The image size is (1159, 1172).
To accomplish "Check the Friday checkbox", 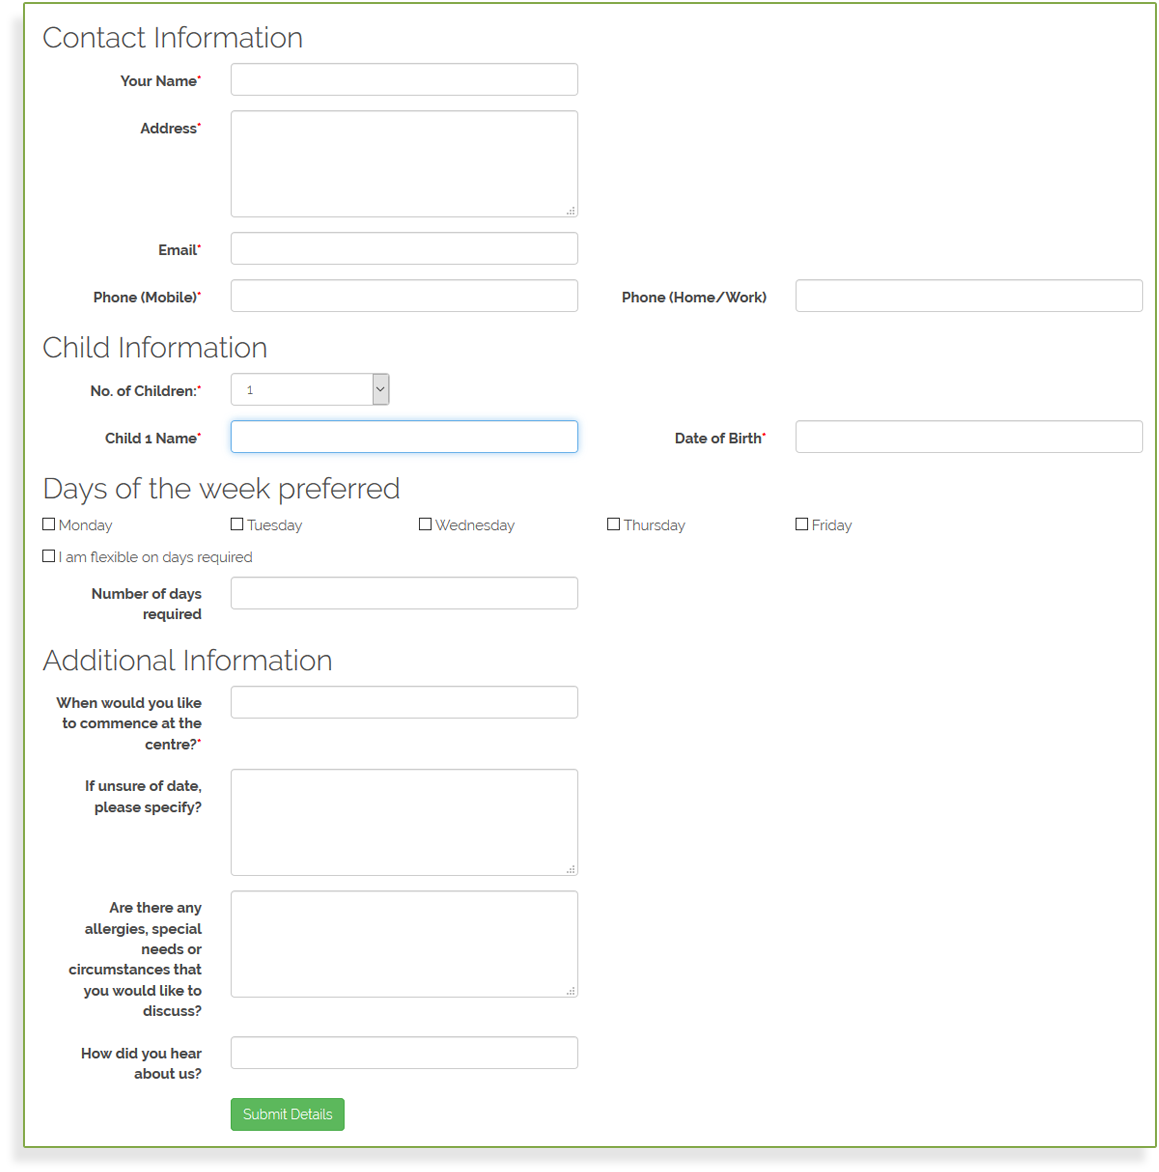I will pos(801,524).
